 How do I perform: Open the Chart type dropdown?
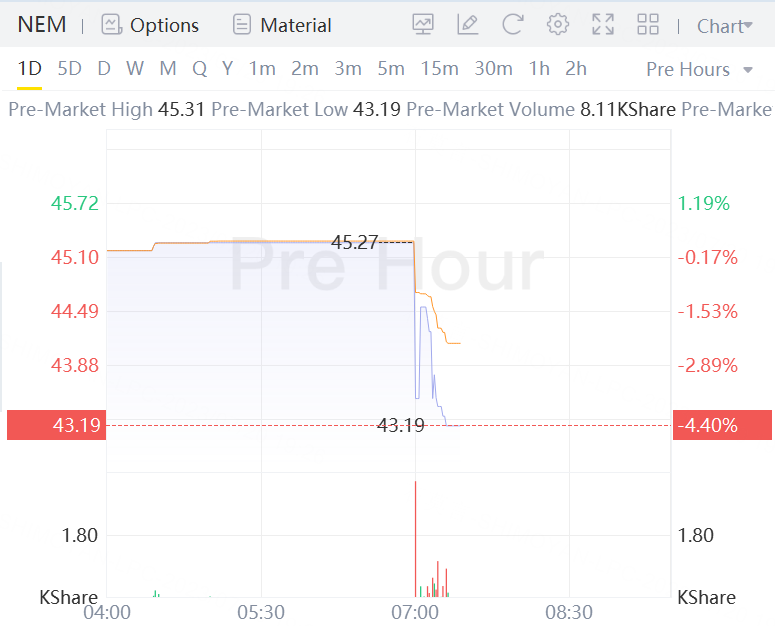724,26
